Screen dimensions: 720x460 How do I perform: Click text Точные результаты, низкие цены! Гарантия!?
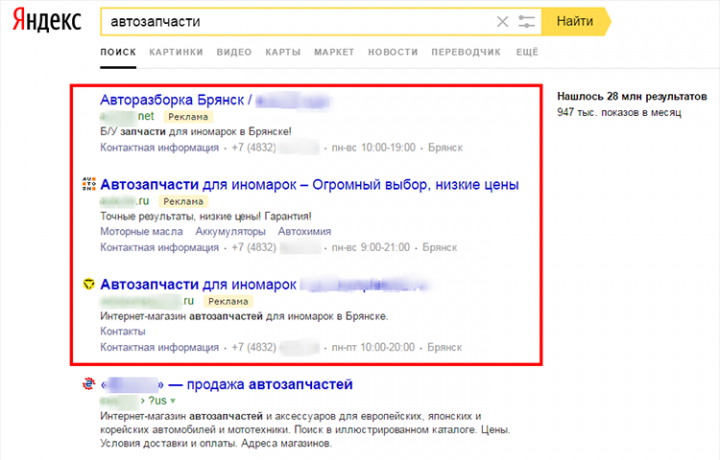coord(206,216)
